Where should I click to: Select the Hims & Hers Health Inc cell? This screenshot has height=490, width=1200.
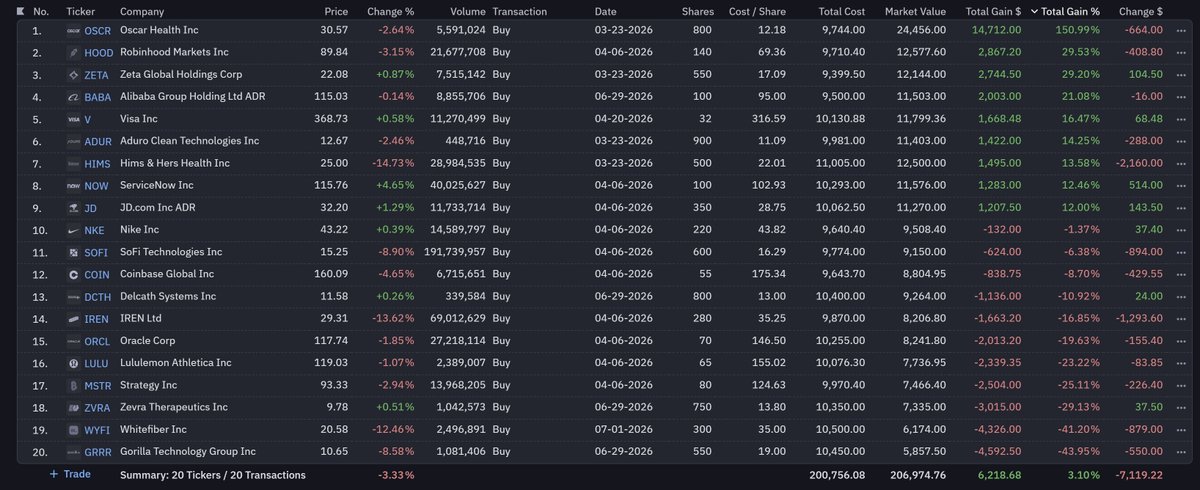[x=175, y=163]
